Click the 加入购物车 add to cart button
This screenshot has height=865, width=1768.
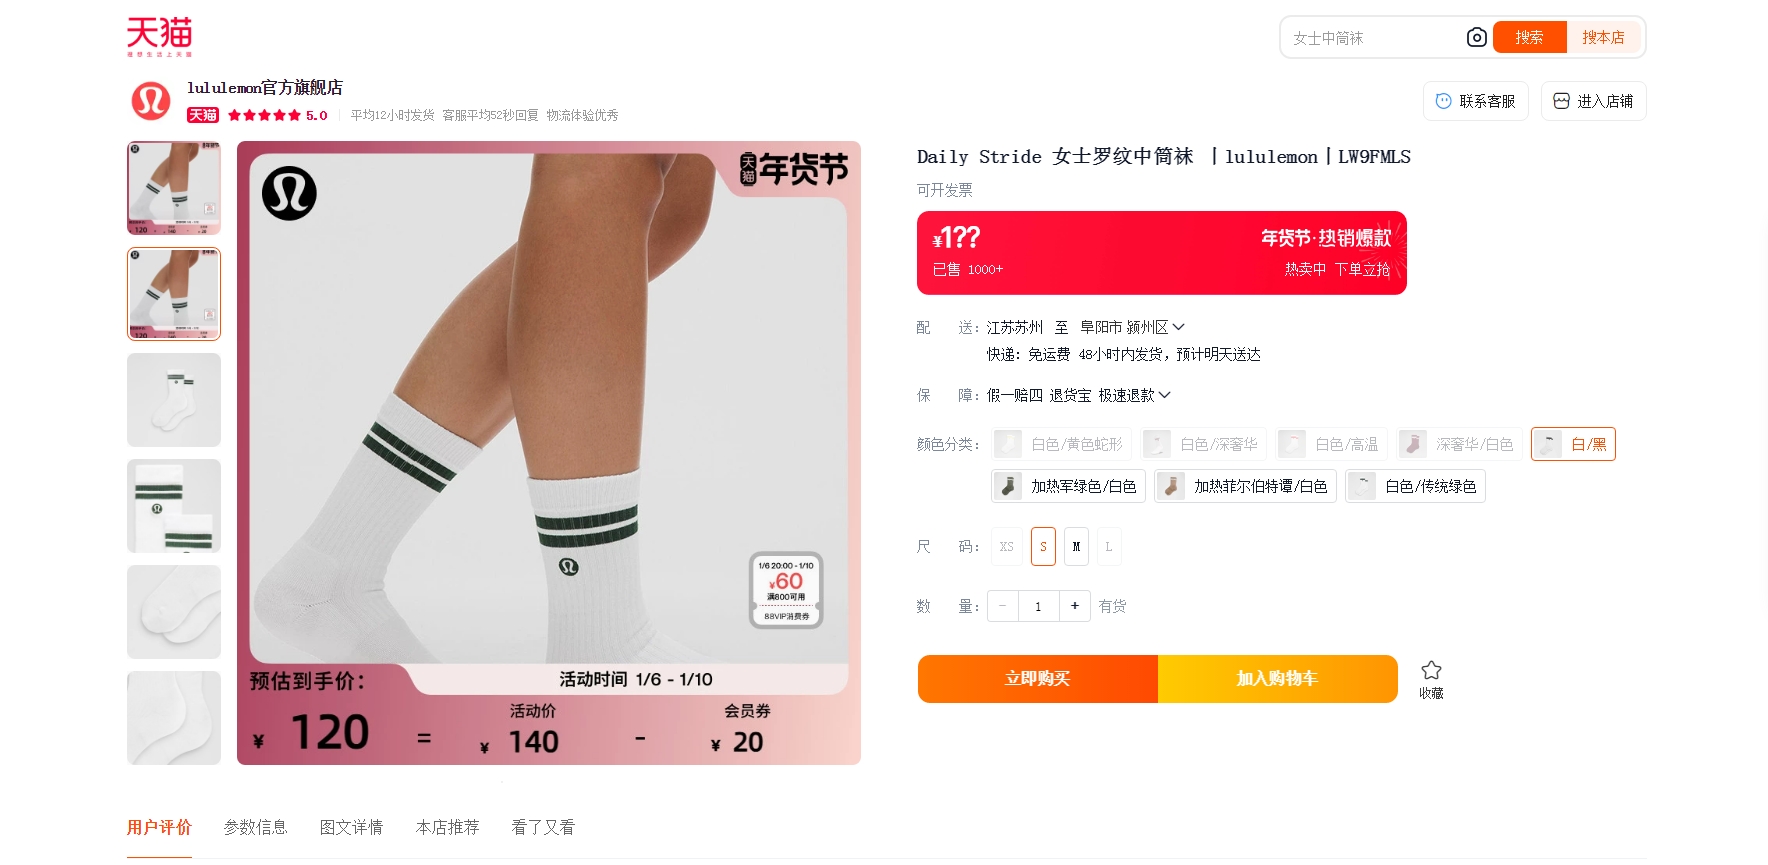click(x=1277, y=679)
